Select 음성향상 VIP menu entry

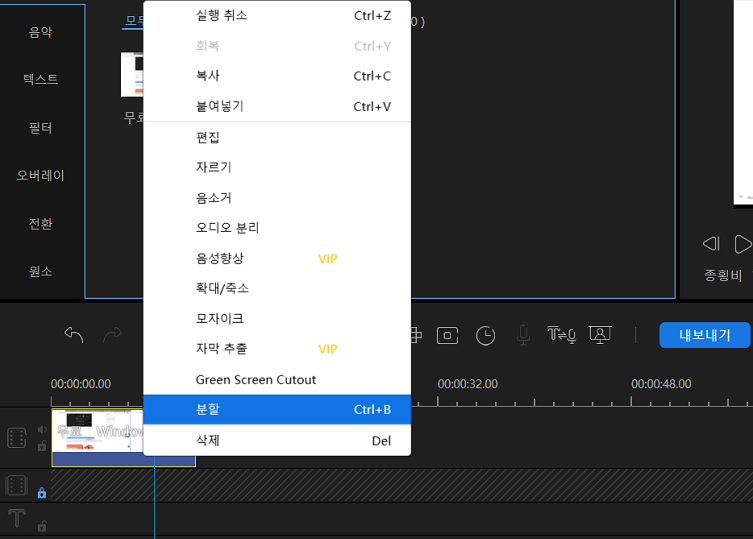[x=277, y=258]
